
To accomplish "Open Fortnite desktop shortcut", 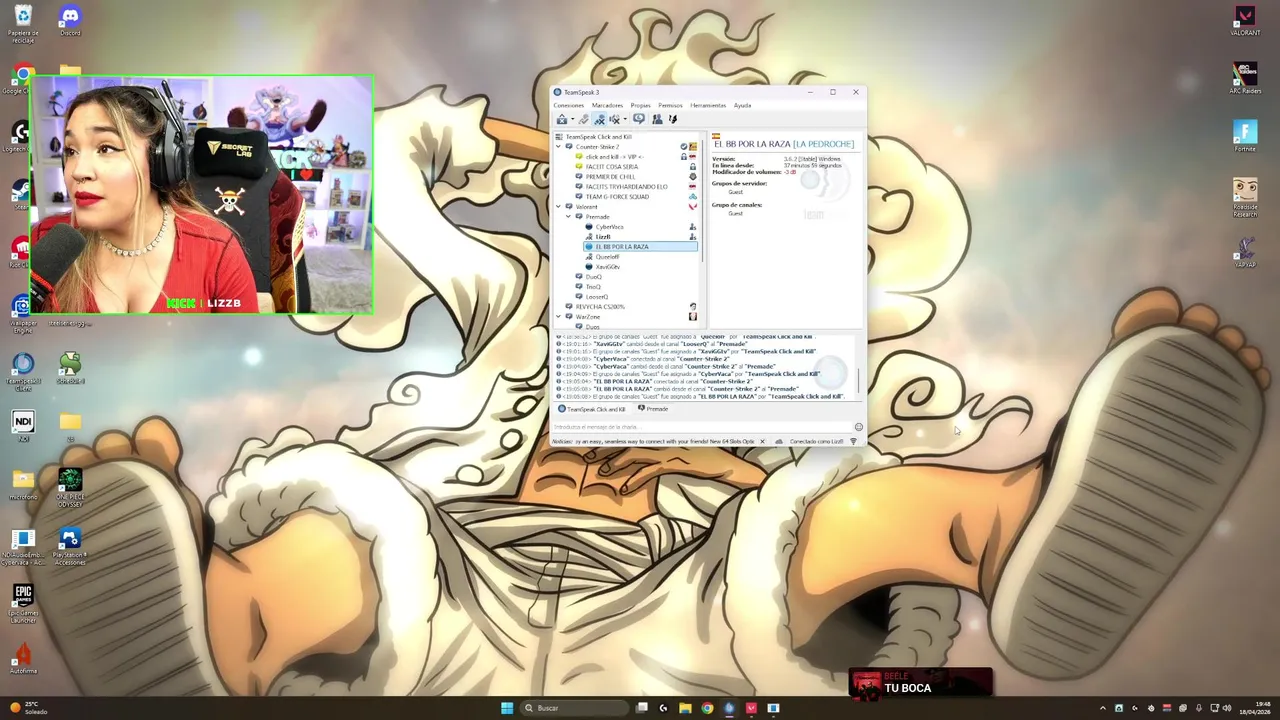I will 1245,137.
